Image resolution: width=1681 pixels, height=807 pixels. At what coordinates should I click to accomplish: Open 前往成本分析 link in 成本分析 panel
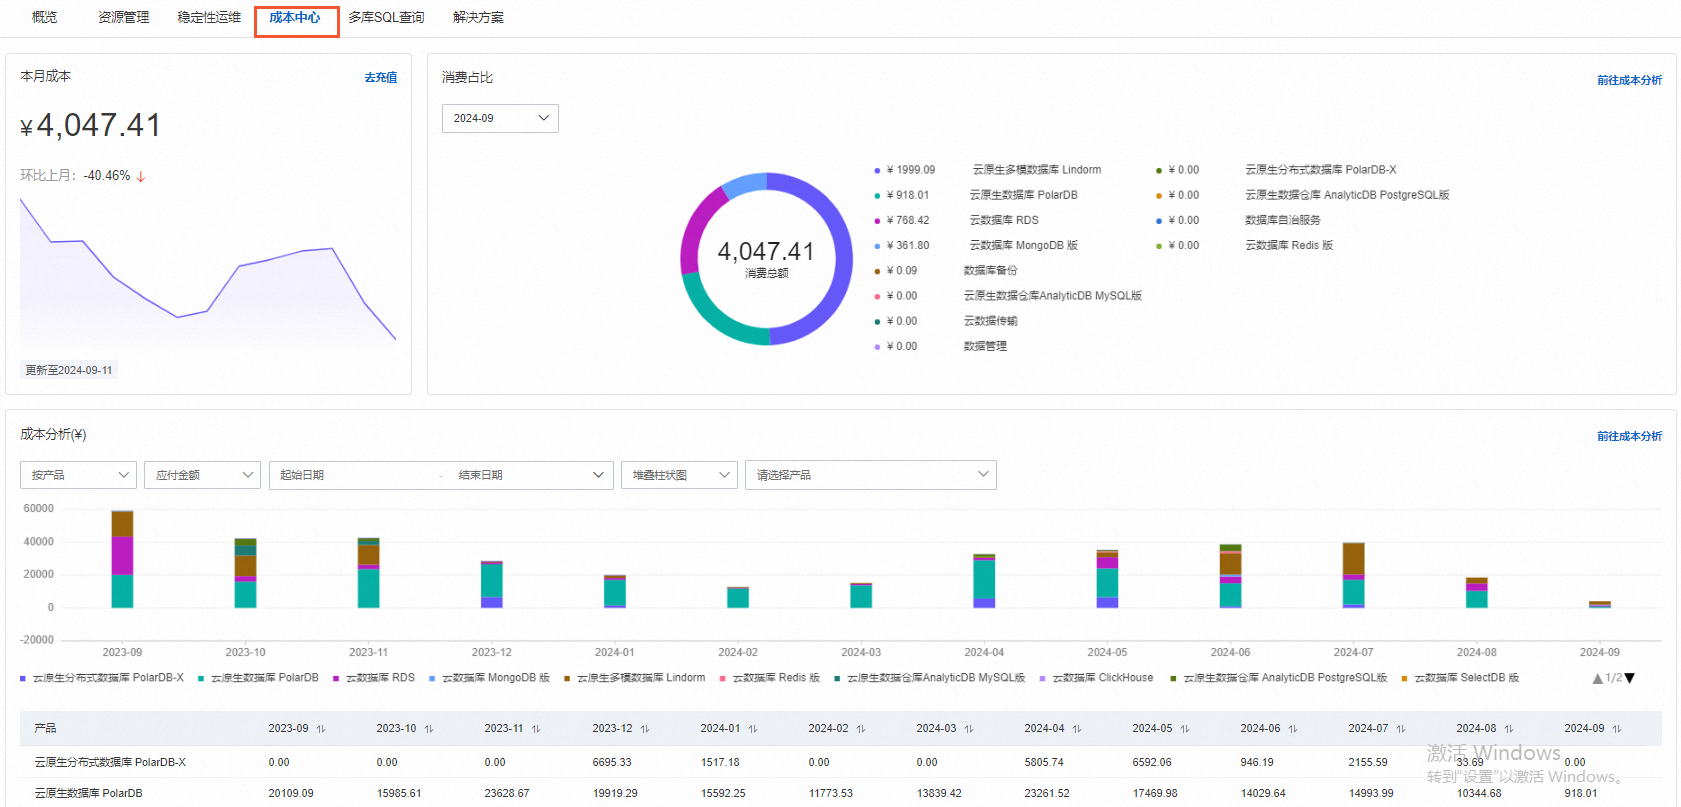[x=1629, y=436]
